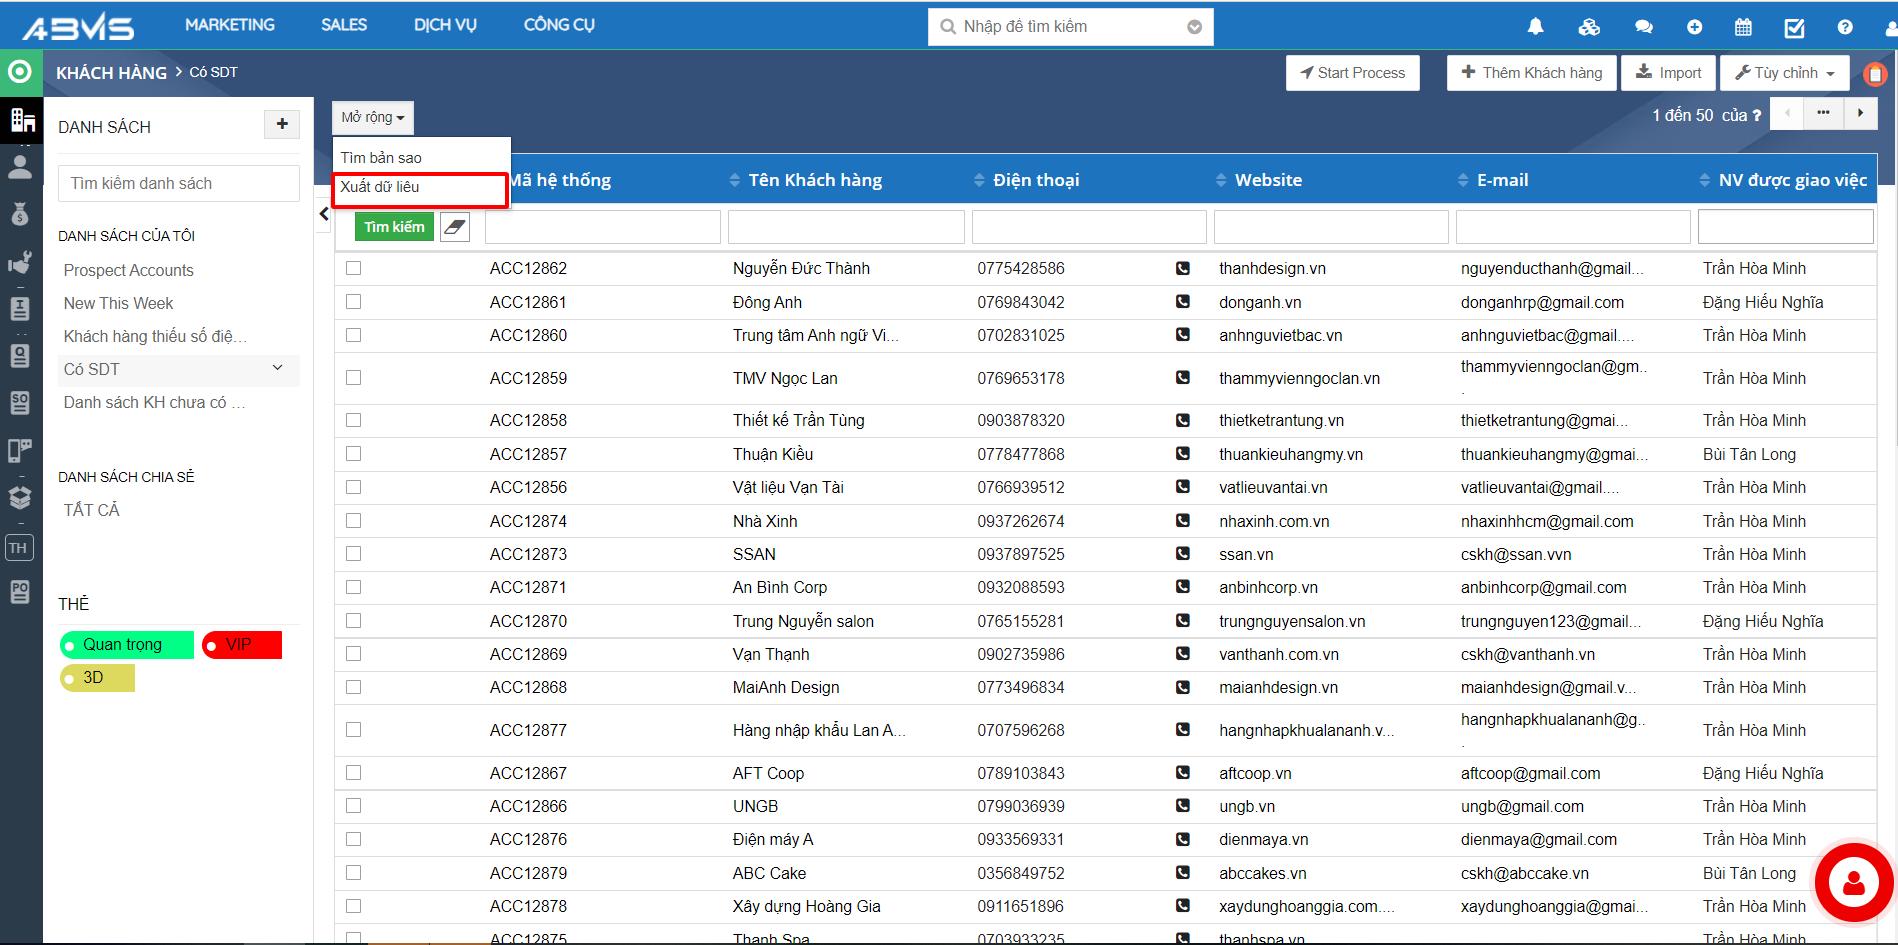Click the task checklist icon
The width and height of the screenshot is (1898, 945).
(1794, 28)
